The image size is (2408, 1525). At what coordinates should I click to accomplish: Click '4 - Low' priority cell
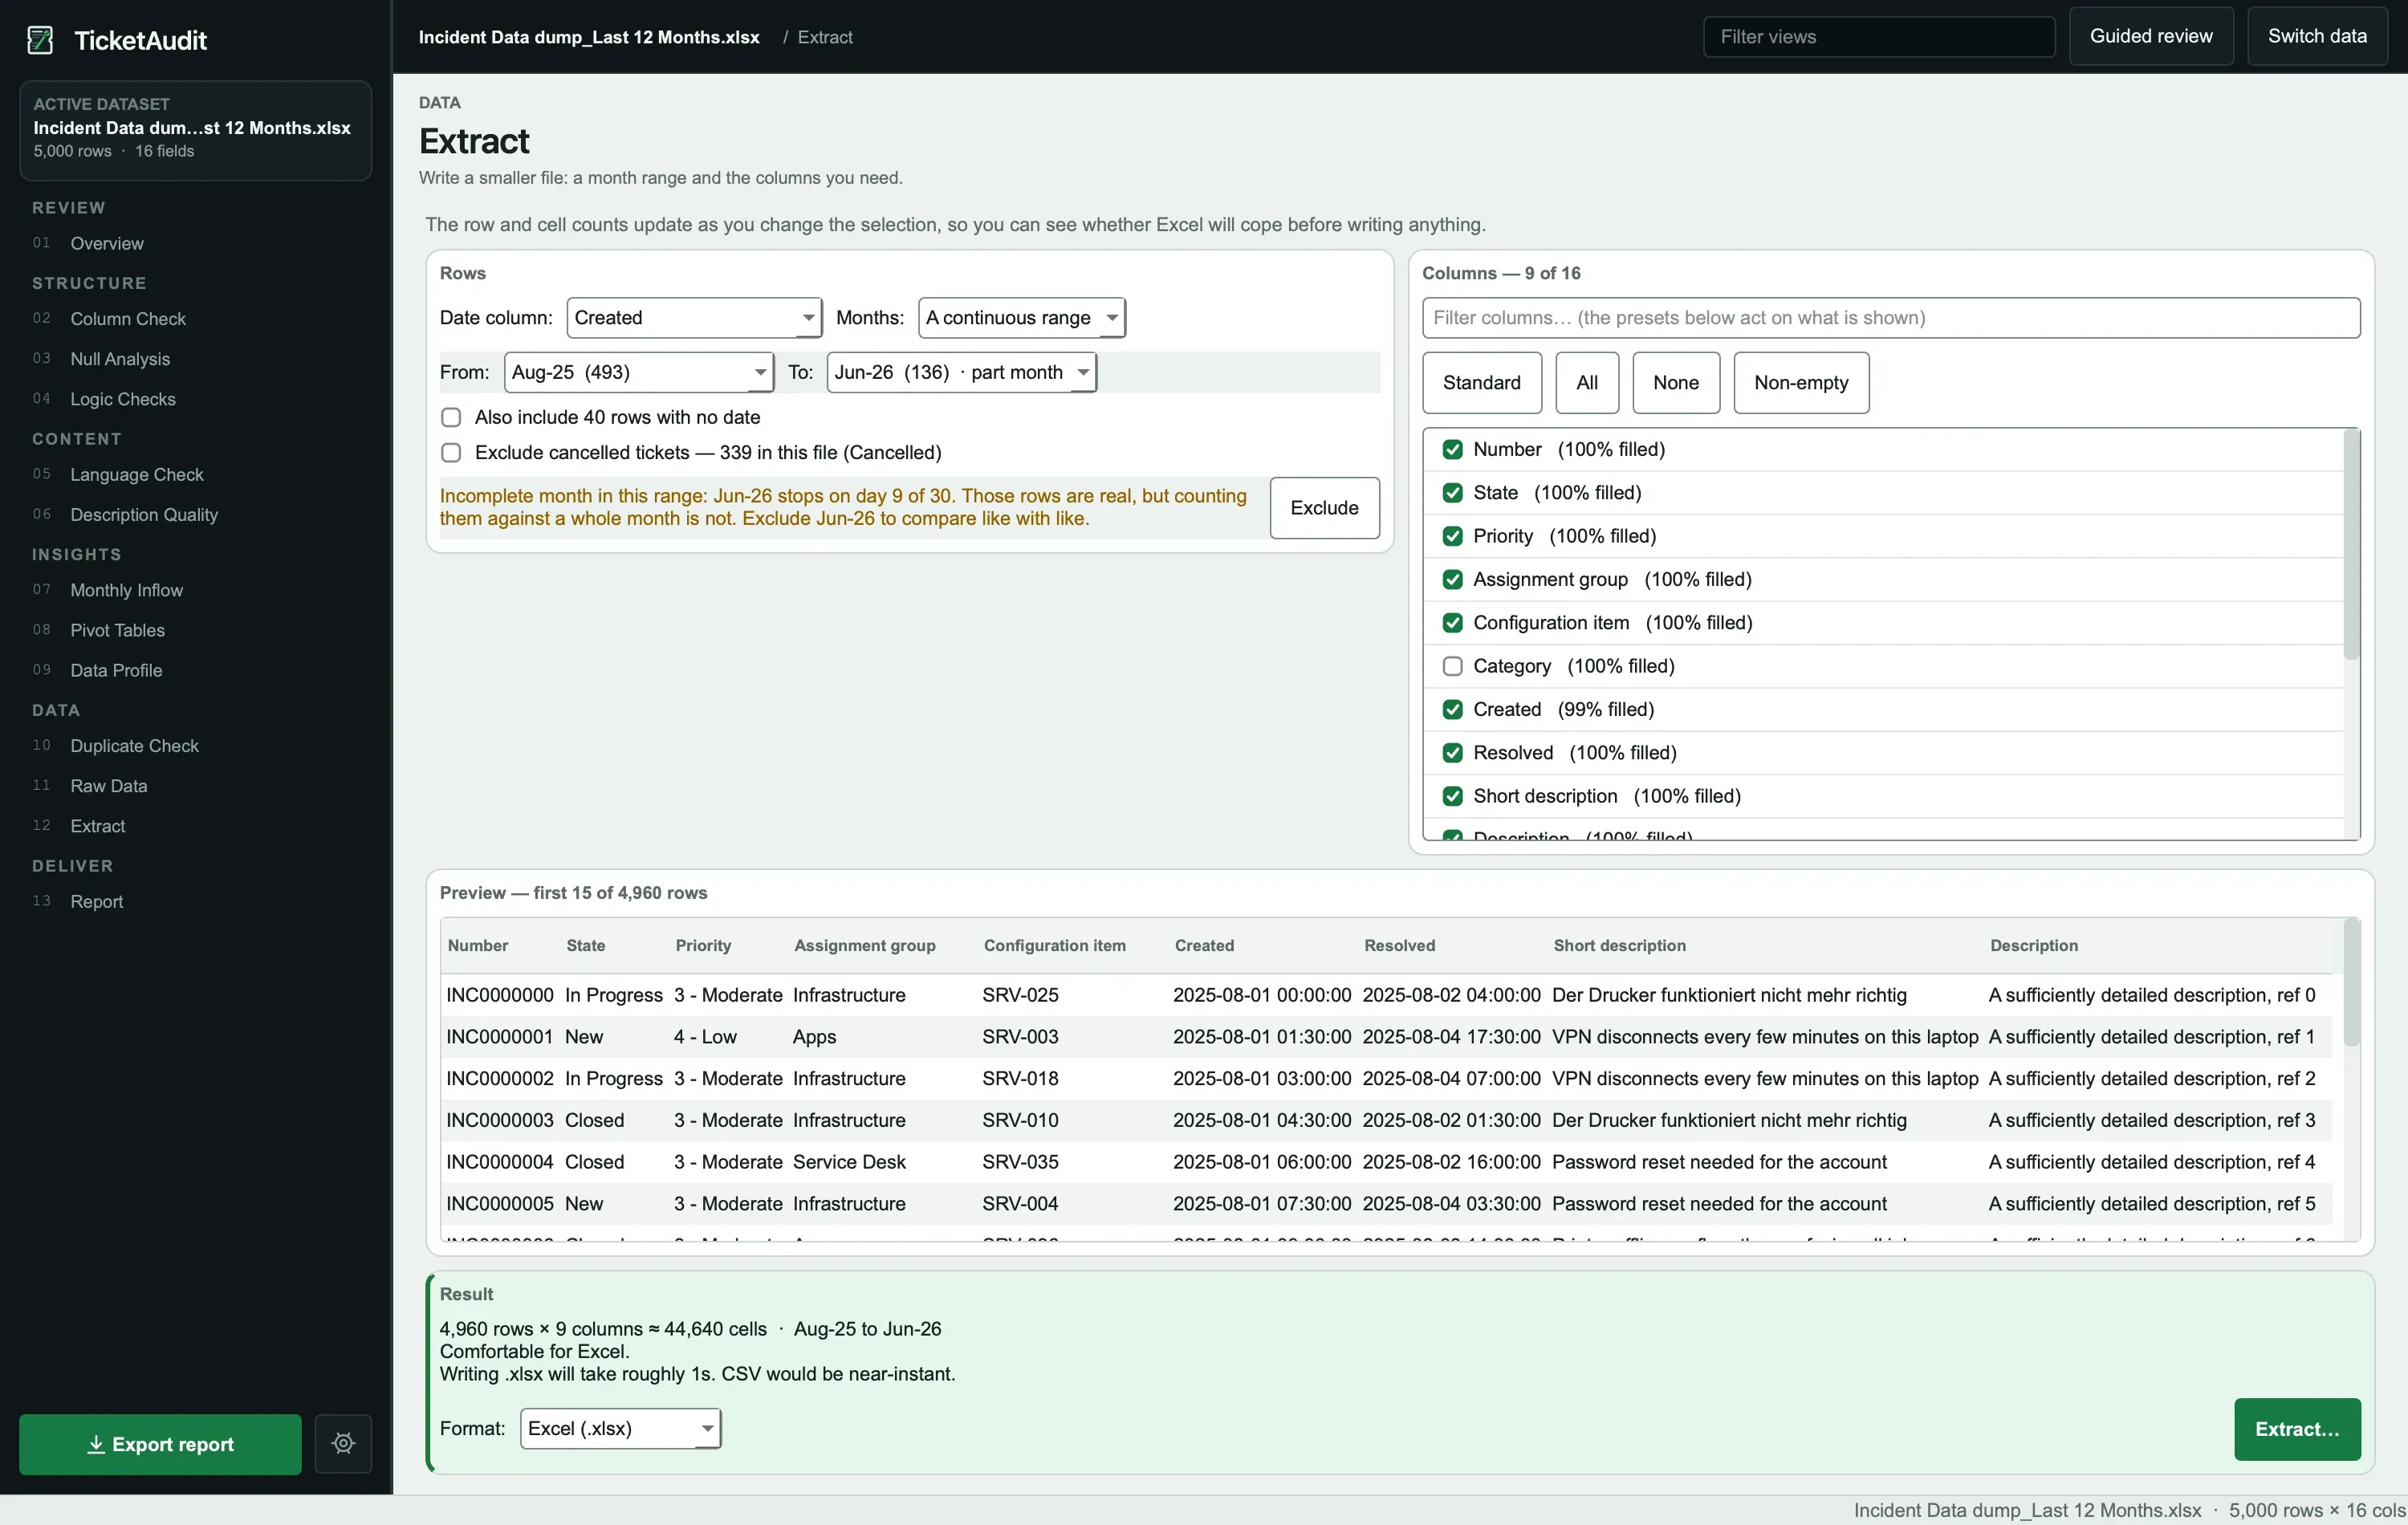click(x=705, y=1037)
